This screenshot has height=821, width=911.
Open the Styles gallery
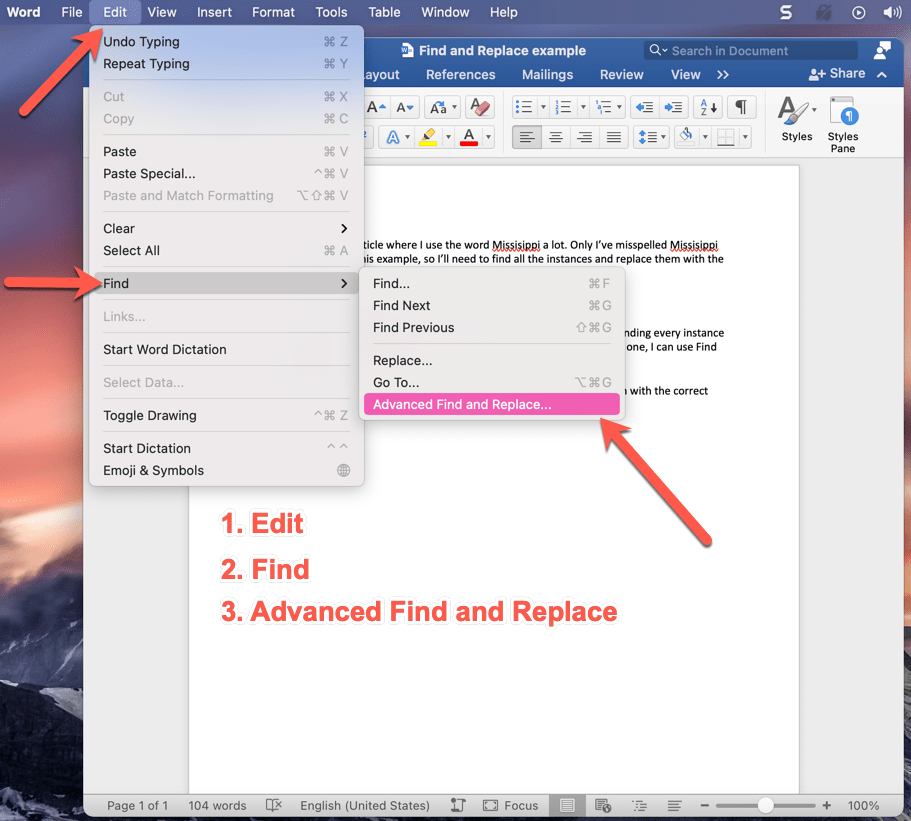point(797,120)
